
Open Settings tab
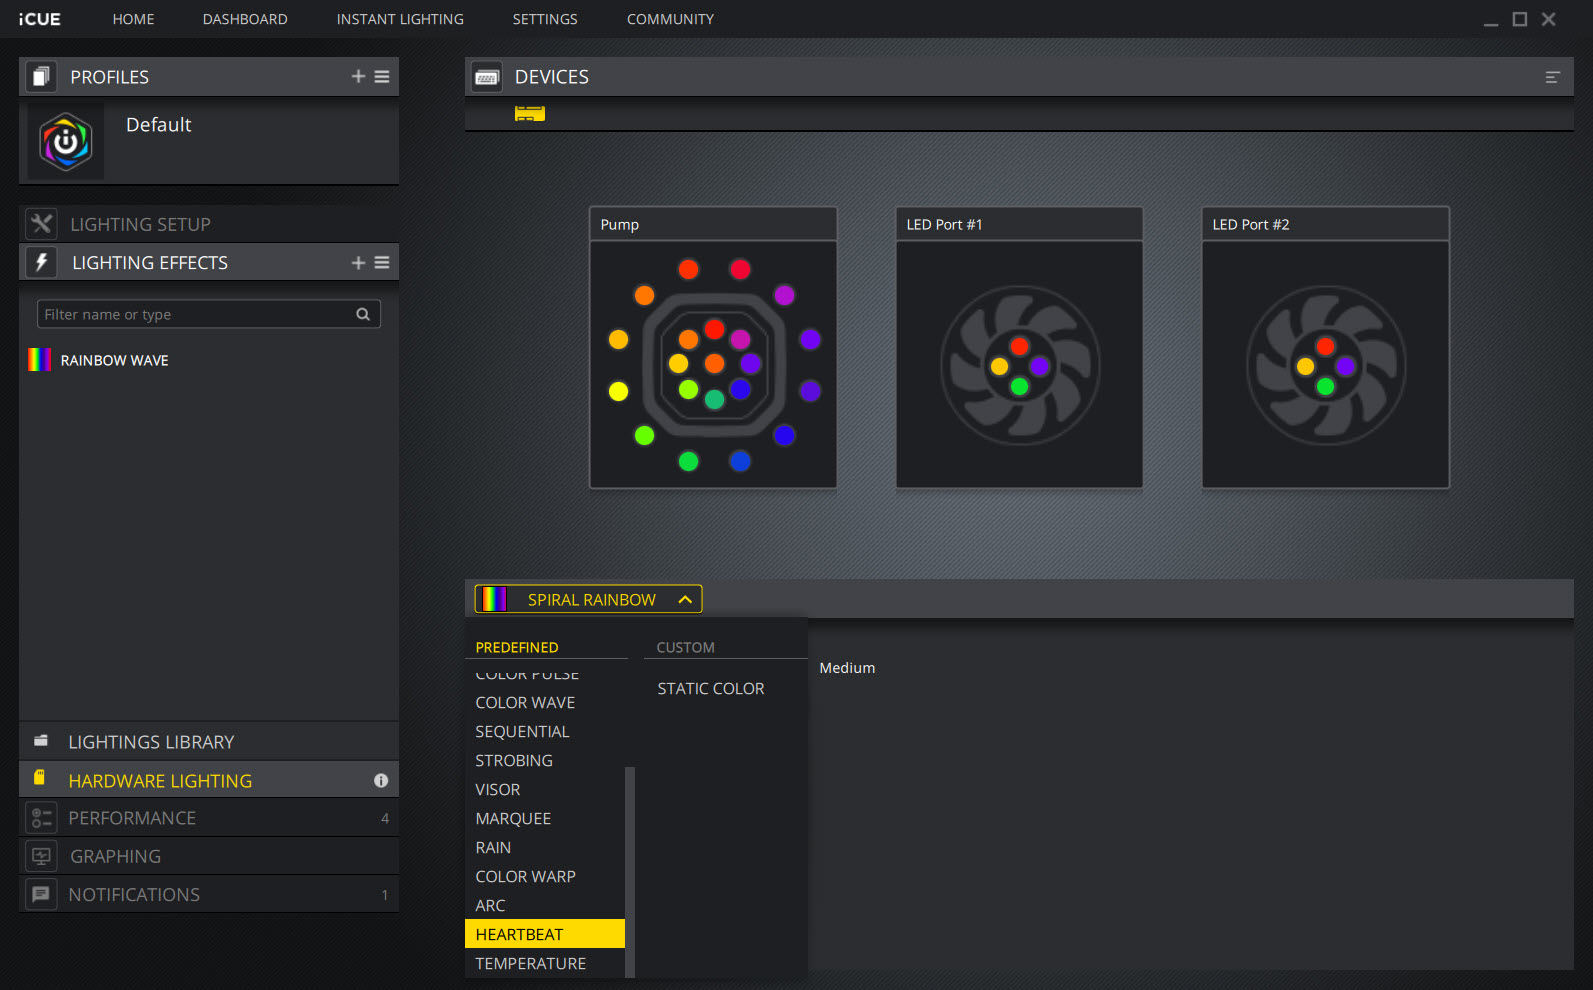[545, 19]
